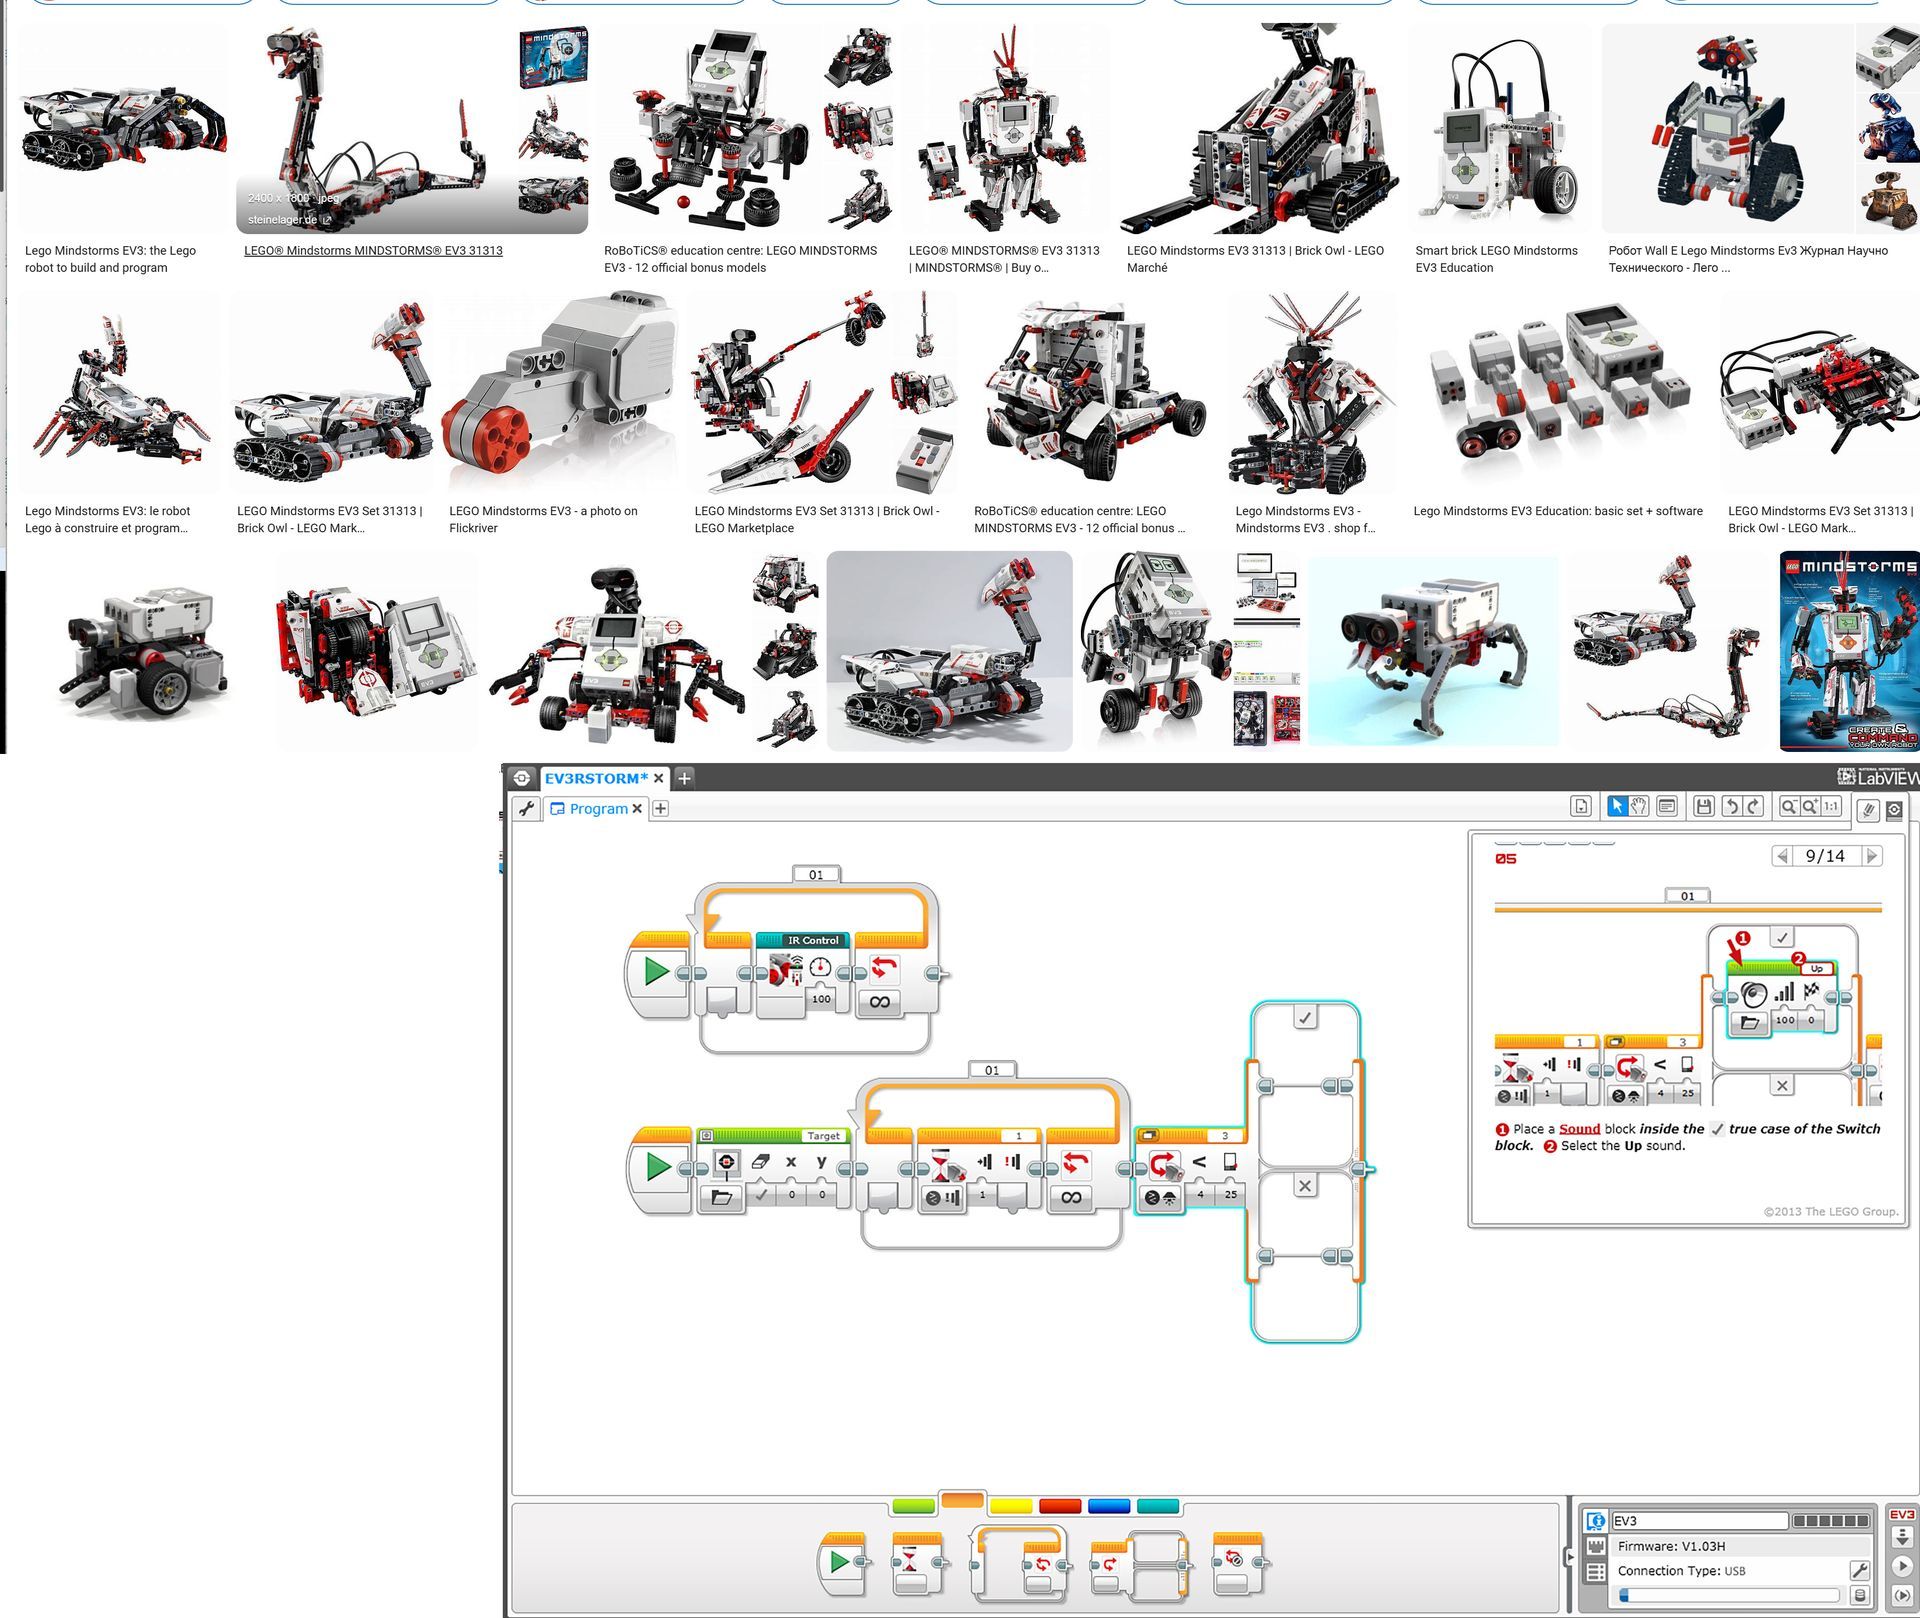Open the EV3RSTORM project tab
Screen dimensions: 1920x1618
(596, 778)
